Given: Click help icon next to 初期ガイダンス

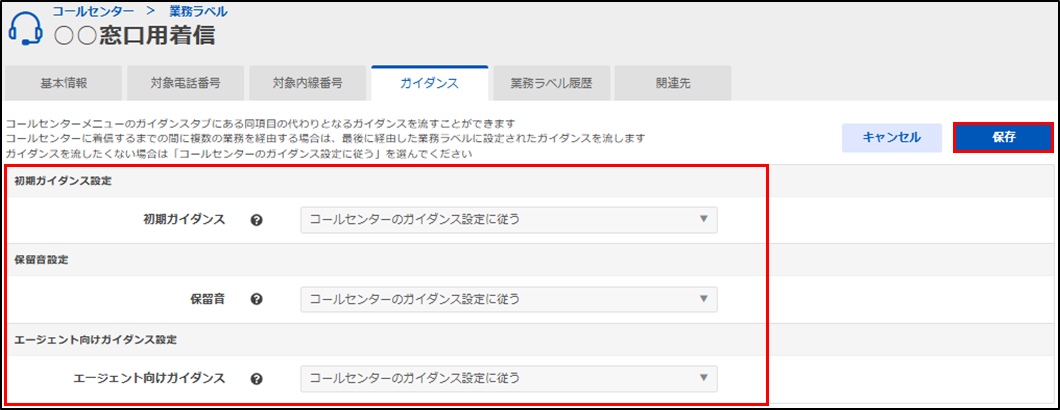Looking at the screenshot, I should tap(256, 220).
